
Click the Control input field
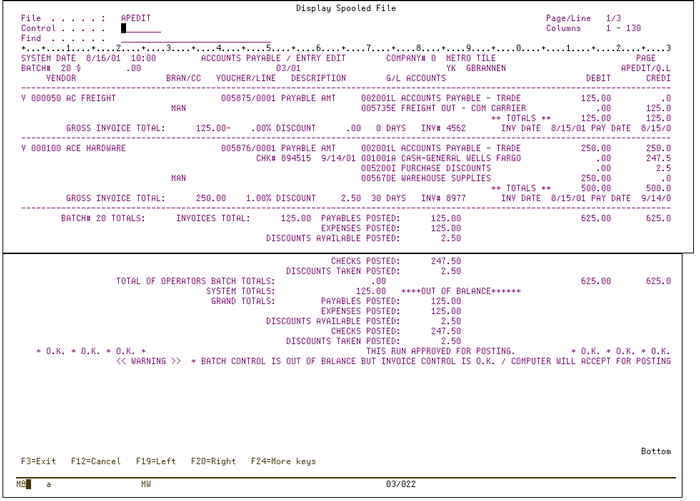(x=140, y=28)
